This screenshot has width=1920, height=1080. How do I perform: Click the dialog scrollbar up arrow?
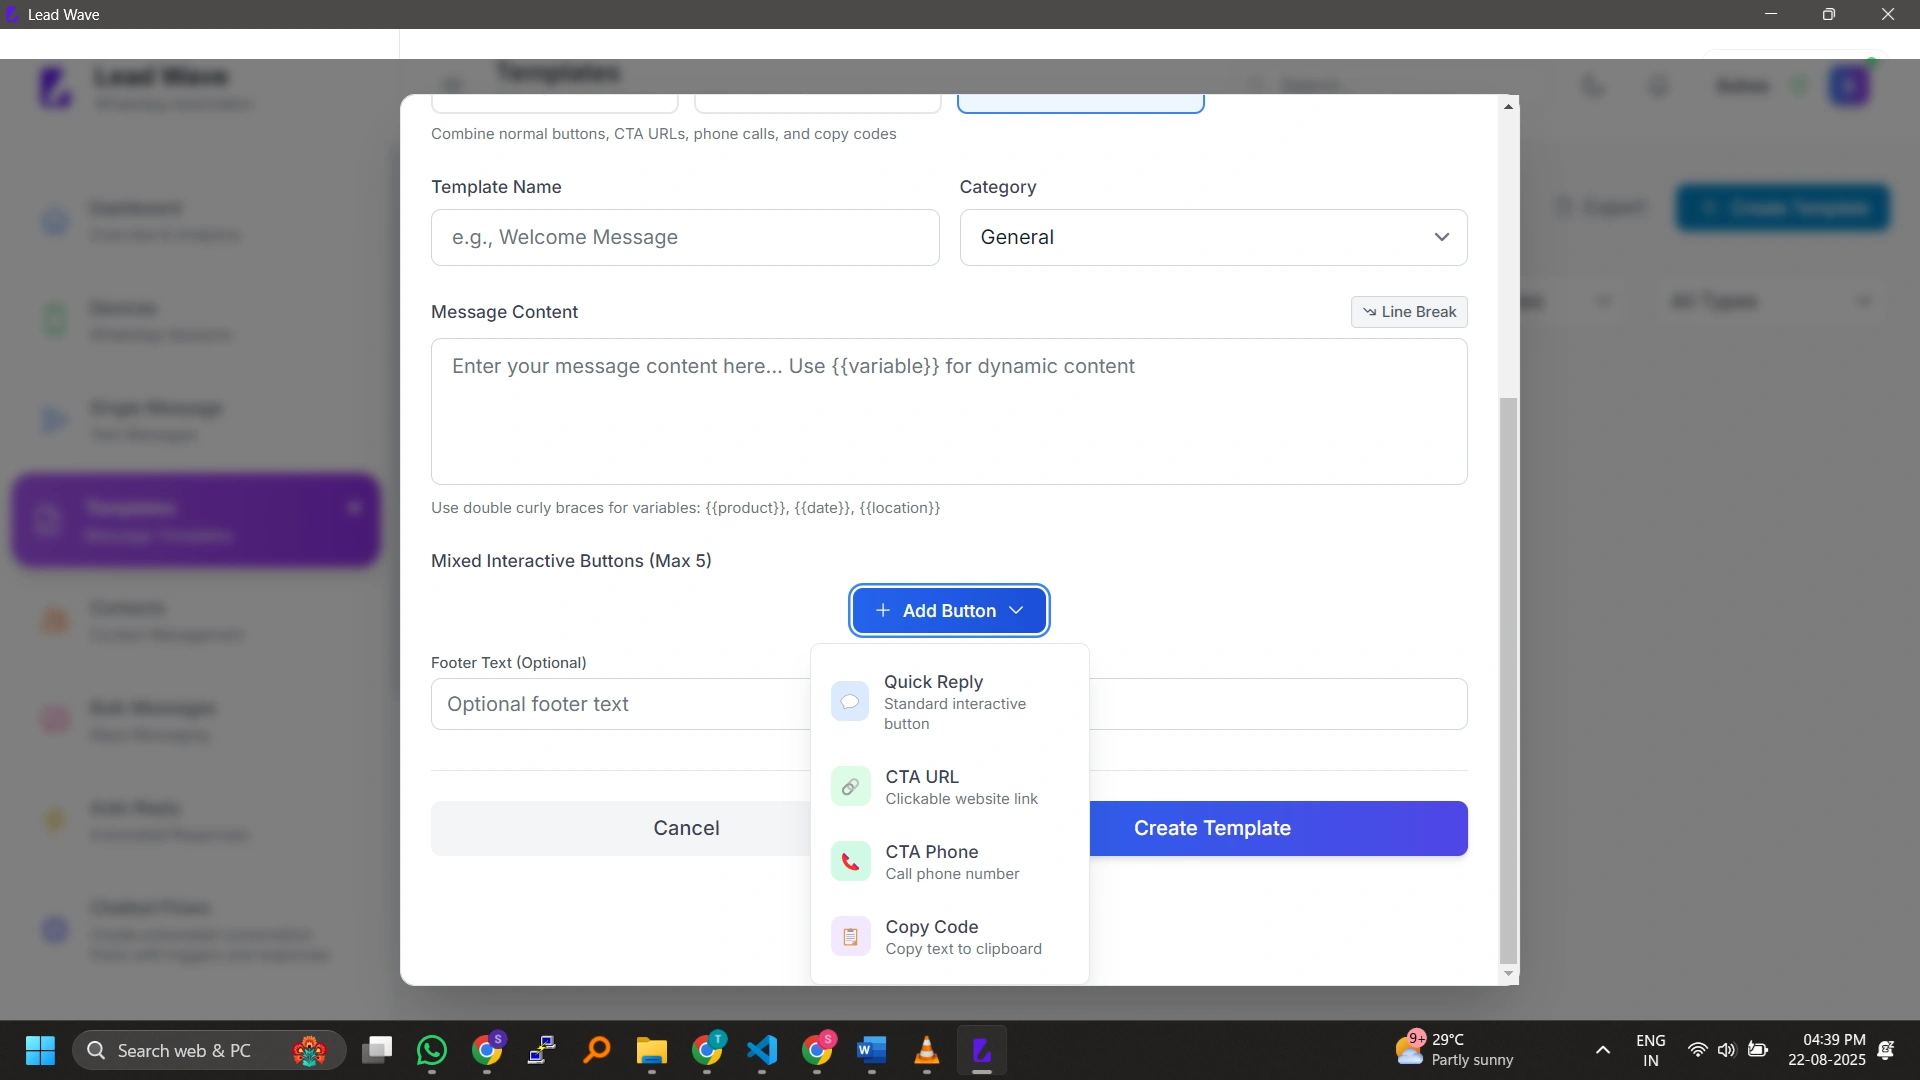(1508, 106)
